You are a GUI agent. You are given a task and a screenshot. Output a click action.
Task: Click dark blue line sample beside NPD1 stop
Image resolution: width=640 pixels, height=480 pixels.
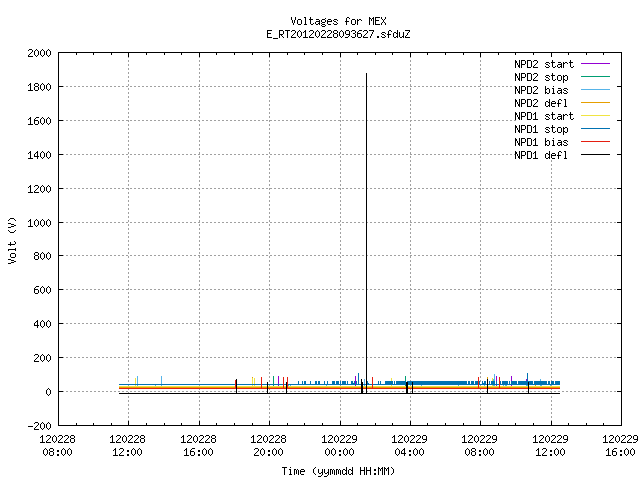595,129
